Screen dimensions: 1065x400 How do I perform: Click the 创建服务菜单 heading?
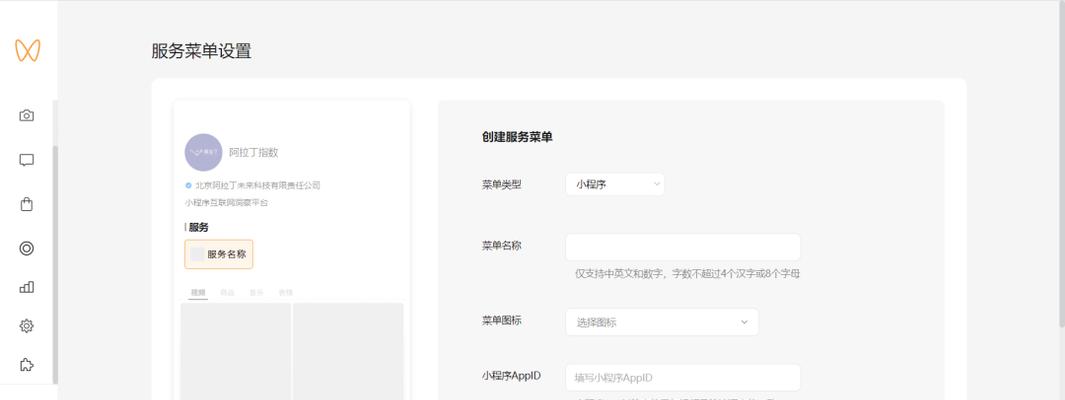517,137
